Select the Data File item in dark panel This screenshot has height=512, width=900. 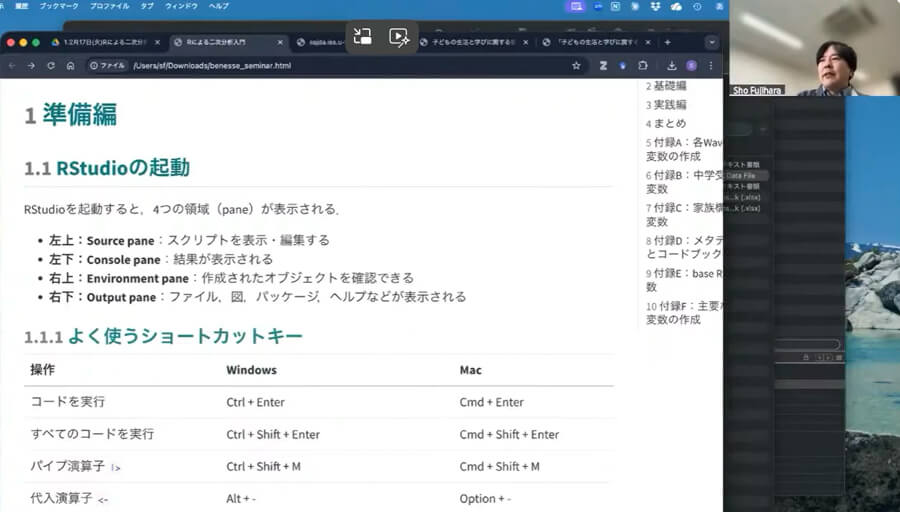741,175
